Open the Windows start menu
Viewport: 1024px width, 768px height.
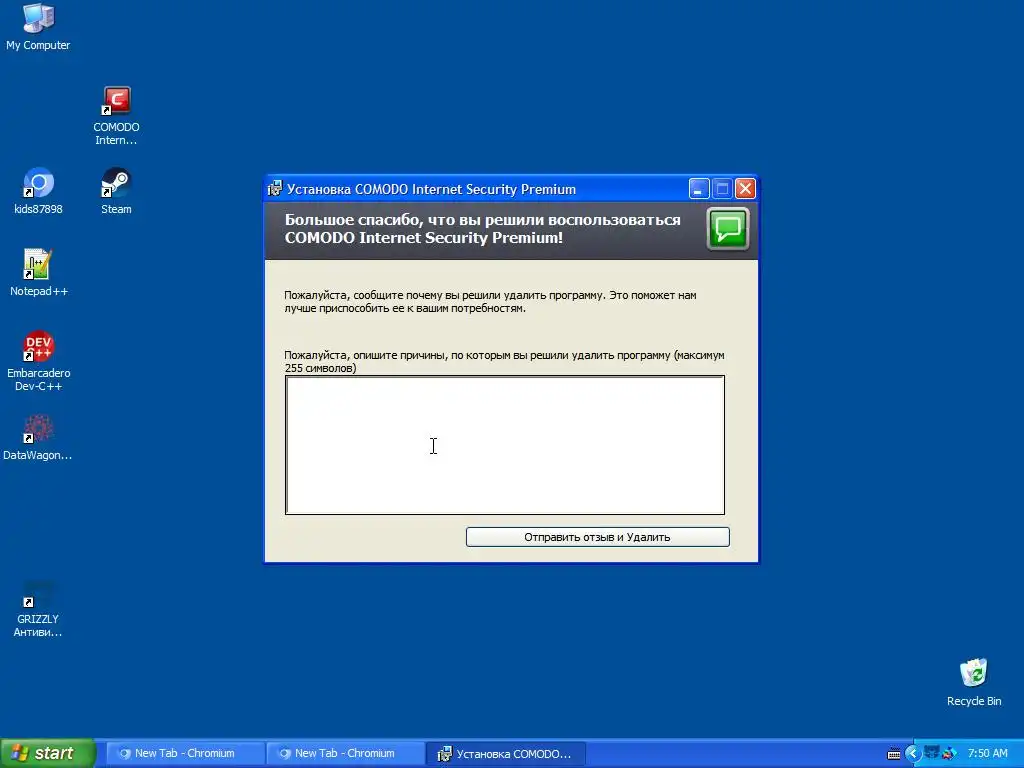pyautogui.click(x=47, y=753)
